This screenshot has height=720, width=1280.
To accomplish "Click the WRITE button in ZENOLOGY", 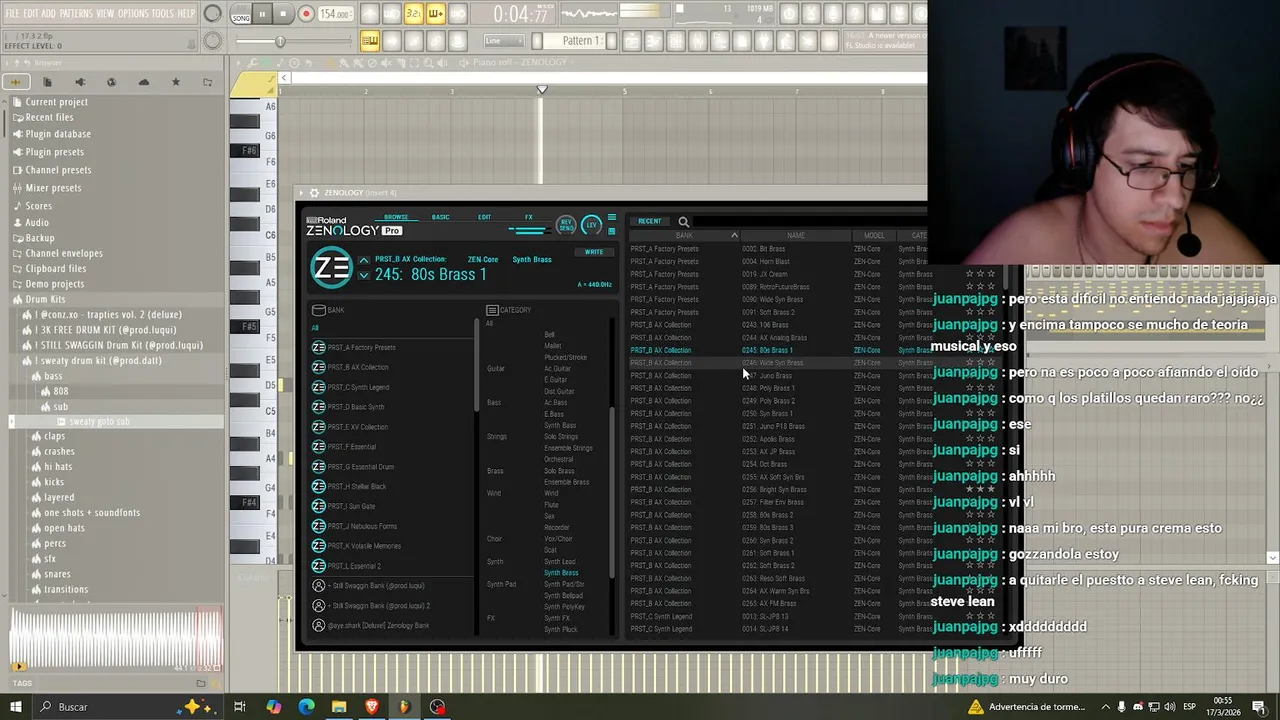I will 594,252.
